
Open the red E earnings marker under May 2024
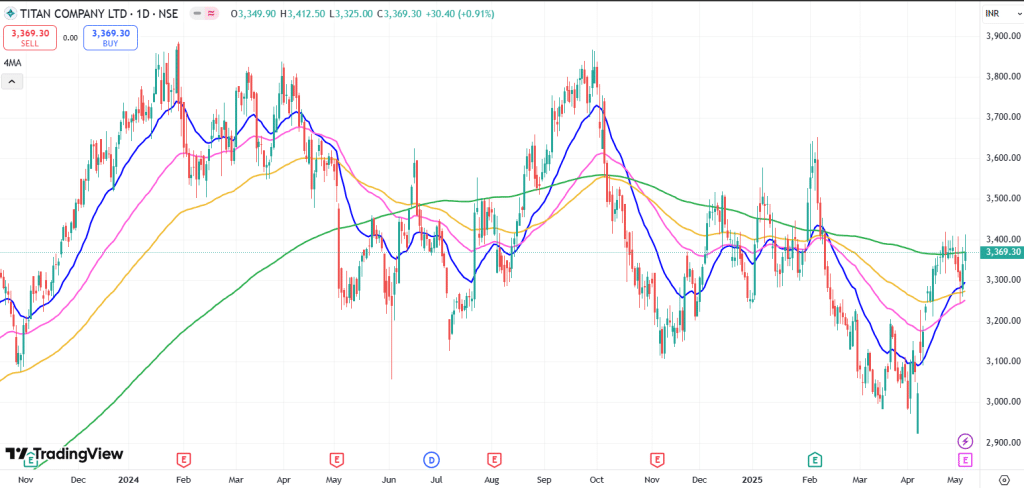coord(337,460)
